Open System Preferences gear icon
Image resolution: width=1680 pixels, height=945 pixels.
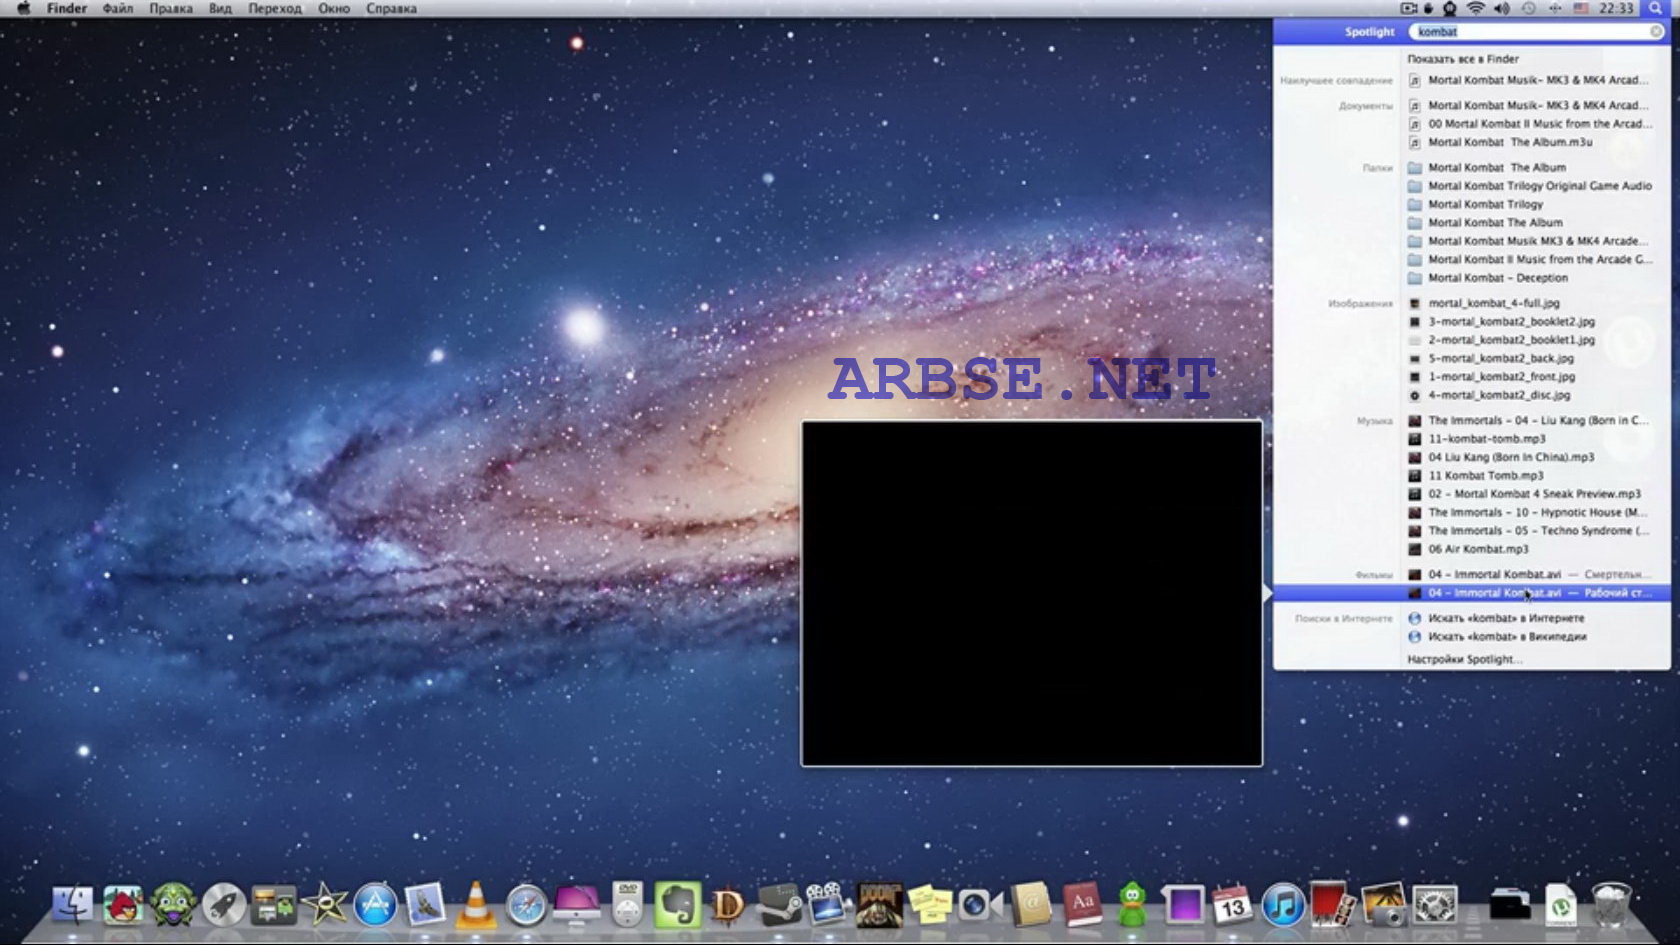[1434, 905]
